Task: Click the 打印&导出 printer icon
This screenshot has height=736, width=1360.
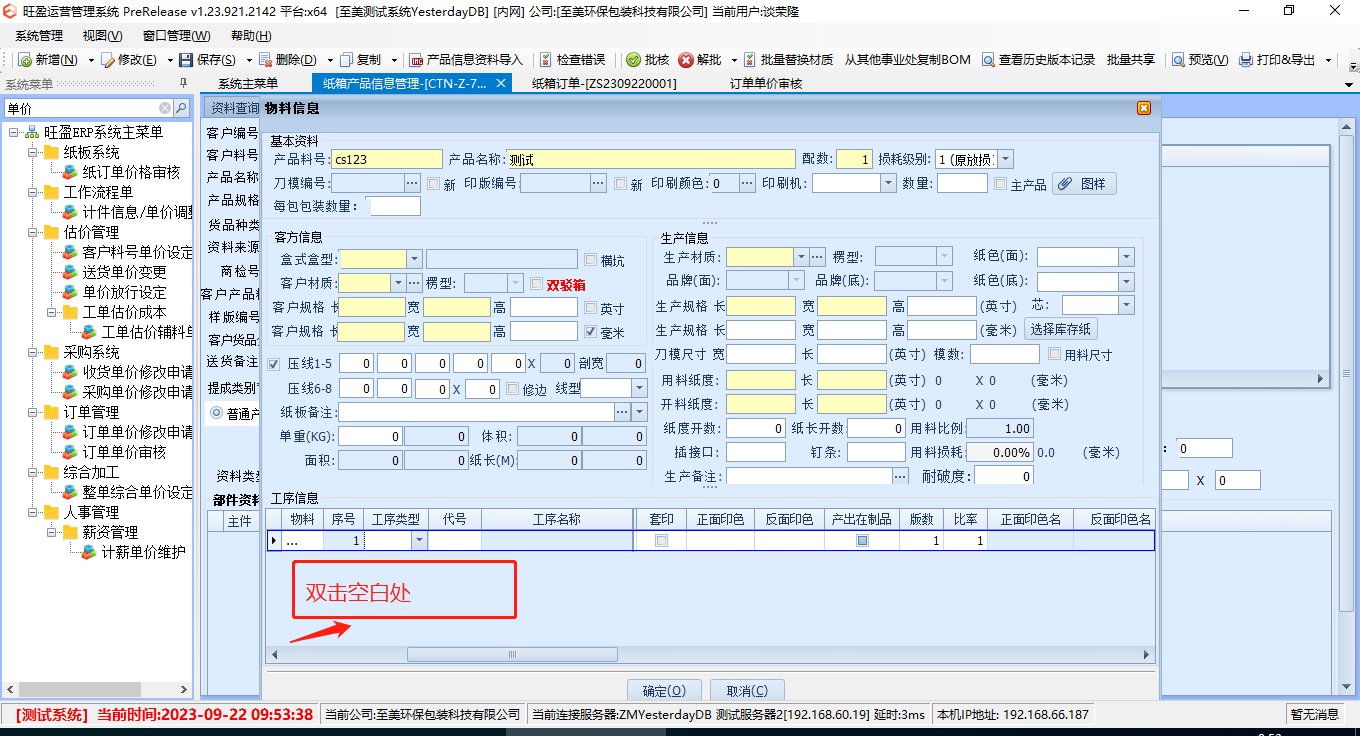Action: coord(1246,60)
